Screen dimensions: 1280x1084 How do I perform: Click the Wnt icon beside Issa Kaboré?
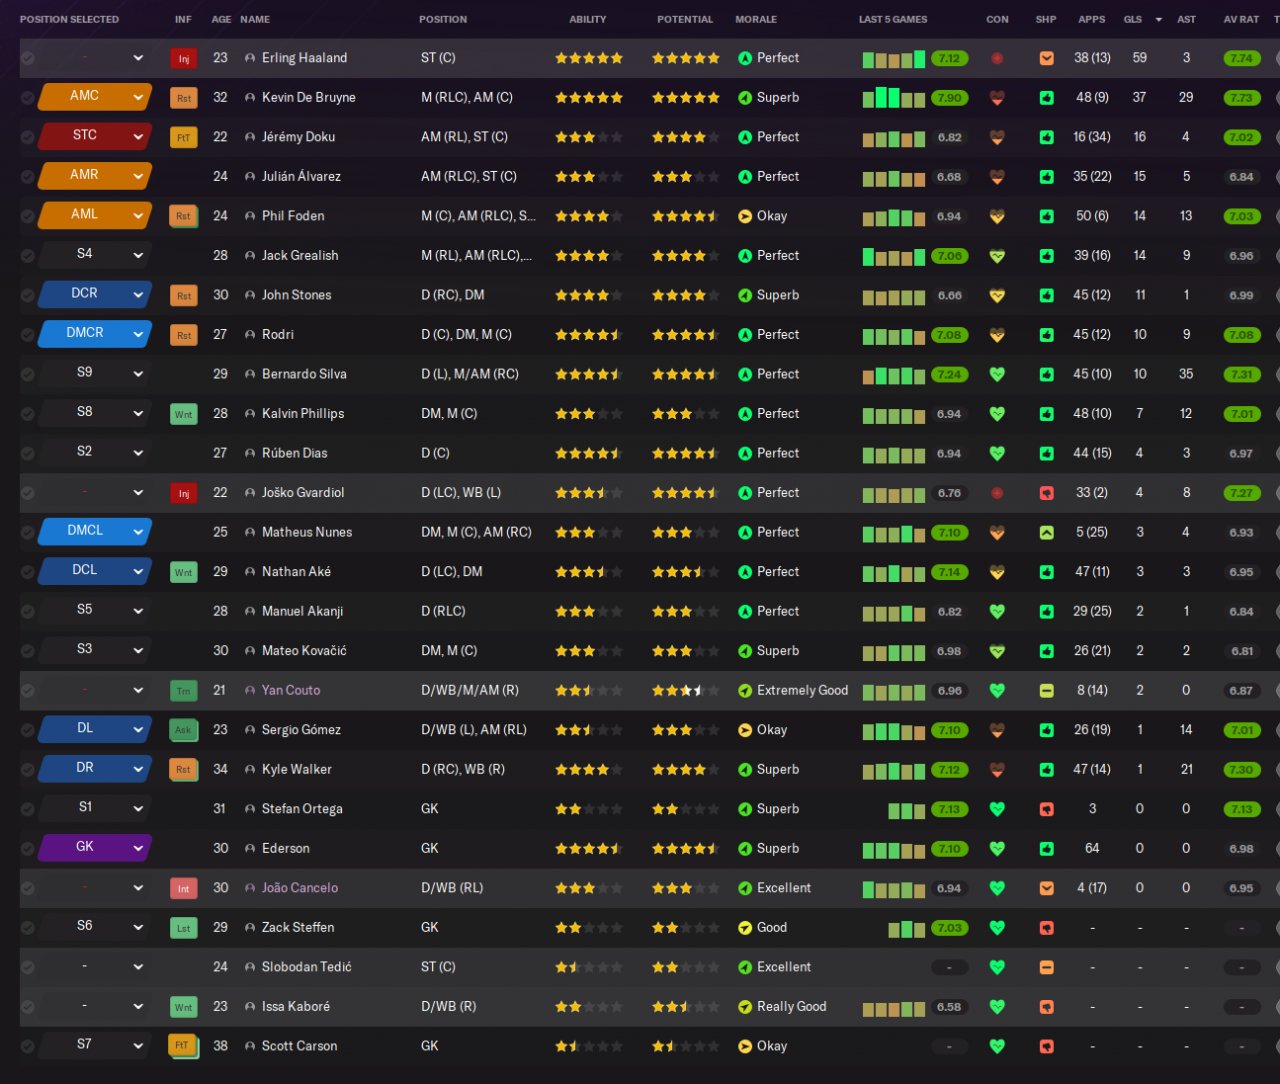coord(184,1007)
